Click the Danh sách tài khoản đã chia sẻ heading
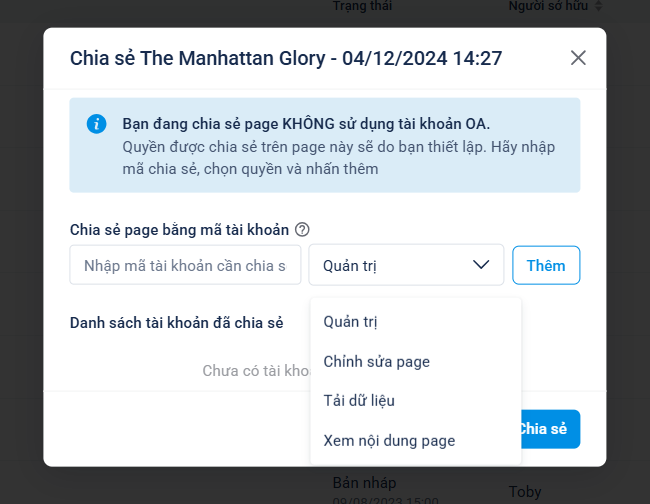Image resolution: width=650 pixels, height=504 pixels. 177,322
